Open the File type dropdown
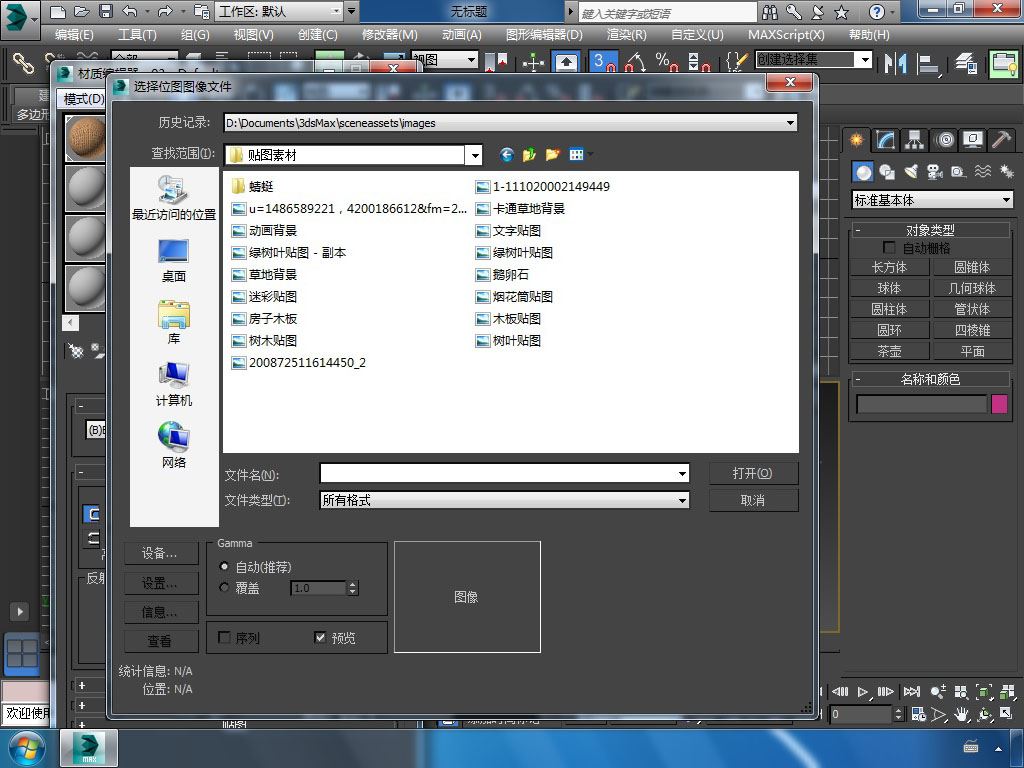This screenshot has height=768, width=1024. 682,500
